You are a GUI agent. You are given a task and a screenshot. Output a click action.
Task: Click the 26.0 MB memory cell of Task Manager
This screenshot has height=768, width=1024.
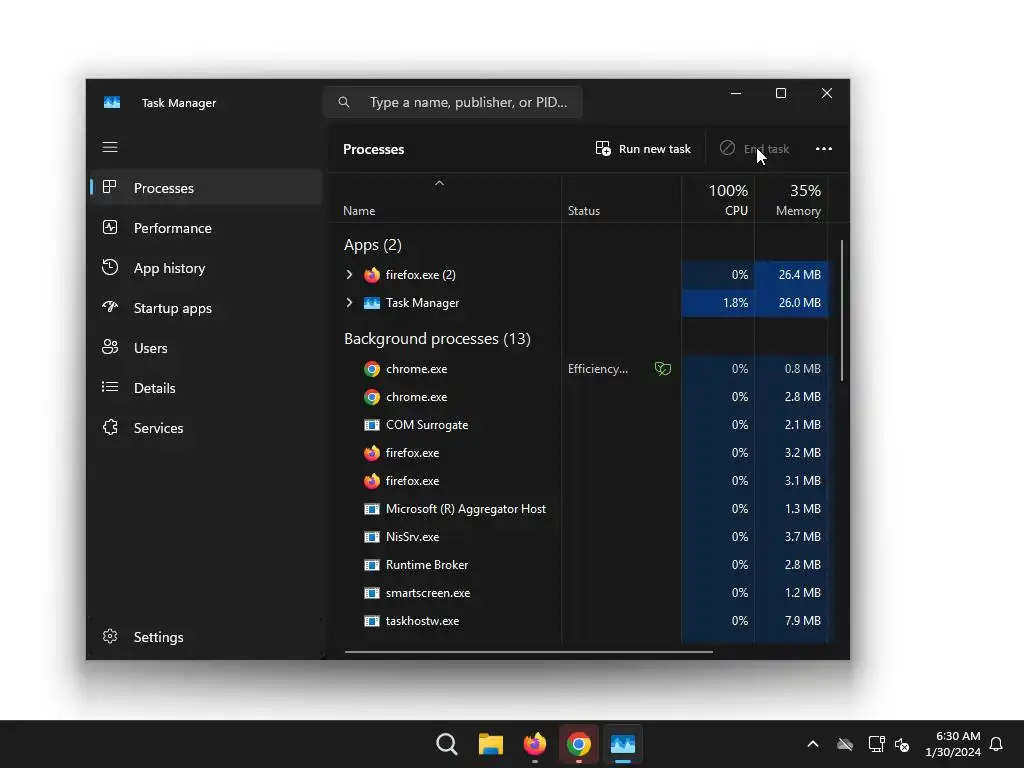792,303
